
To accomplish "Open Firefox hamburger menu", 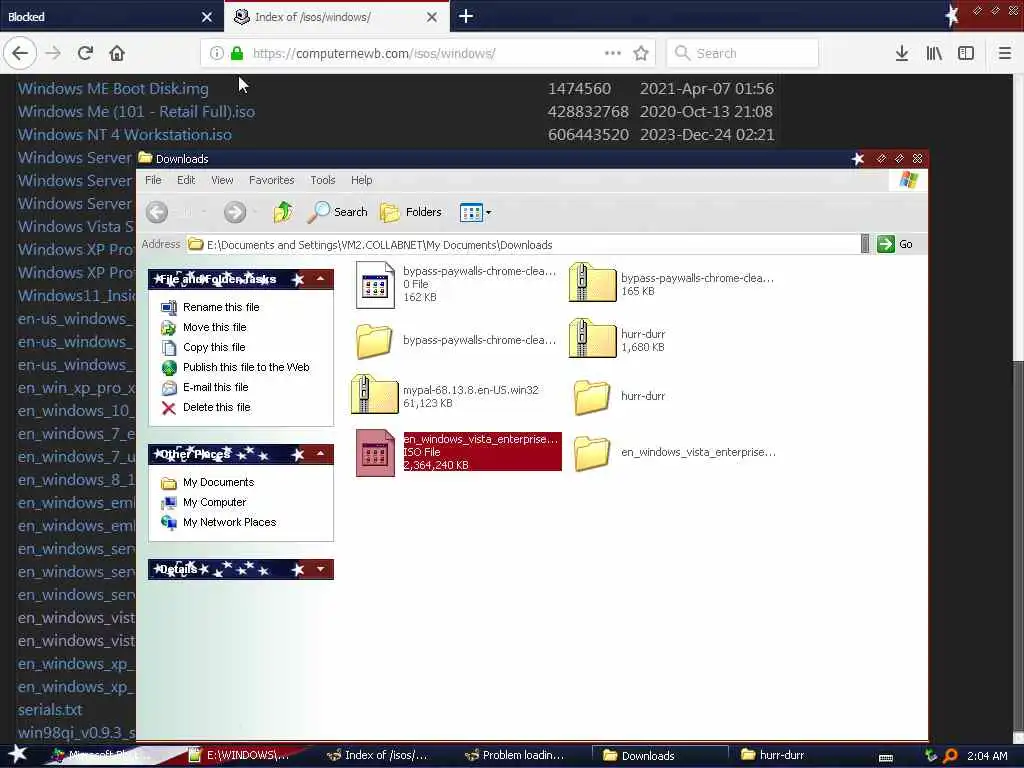I will click(1004, 53).
